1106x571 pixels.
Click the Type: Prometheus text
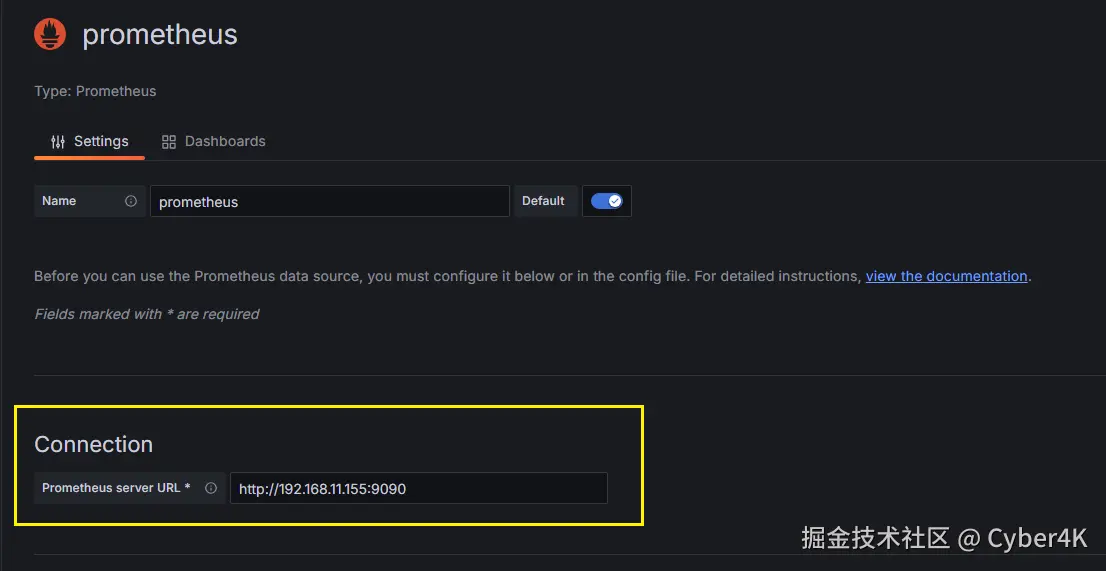pos(95,91)
